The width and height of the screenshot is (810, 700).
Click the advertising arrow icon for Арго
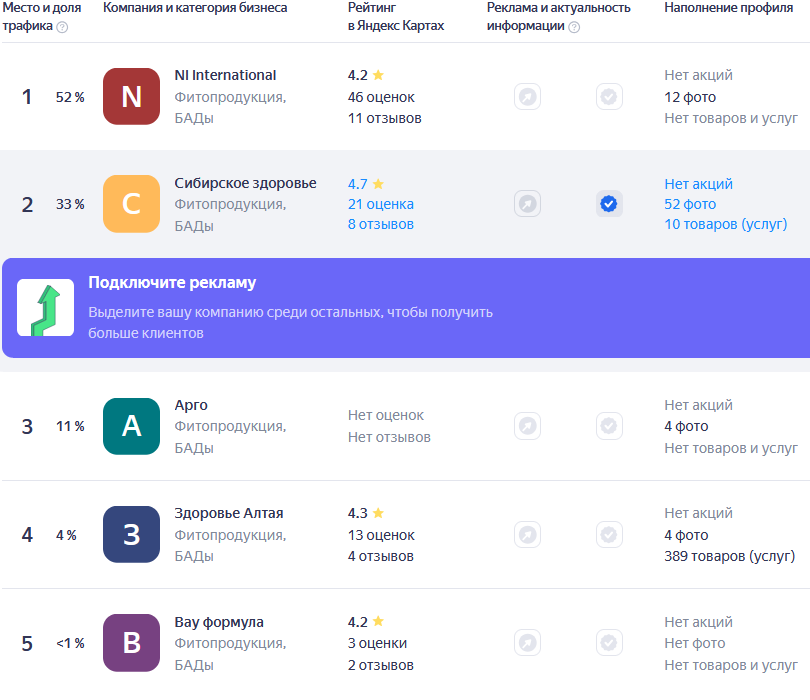click(527, 426)
